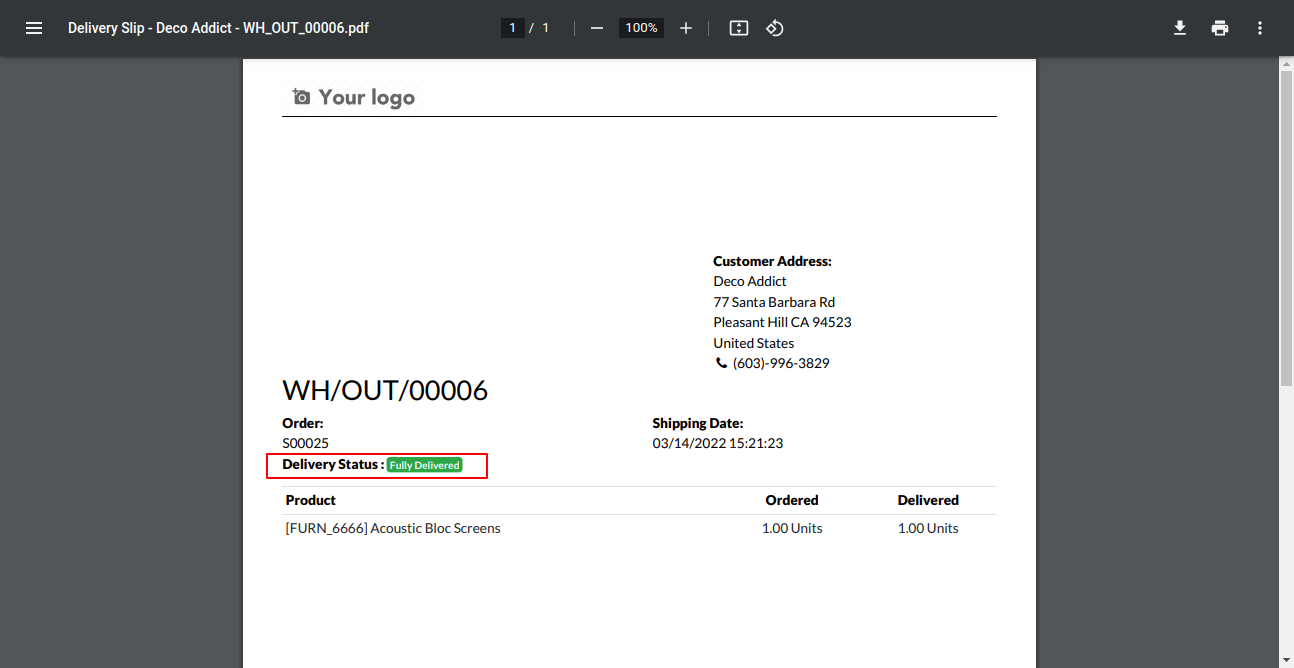This screenshot has width=1294, height=668.
Task: Click the vertical scrollbar thumb
Action: [1286, 228]
